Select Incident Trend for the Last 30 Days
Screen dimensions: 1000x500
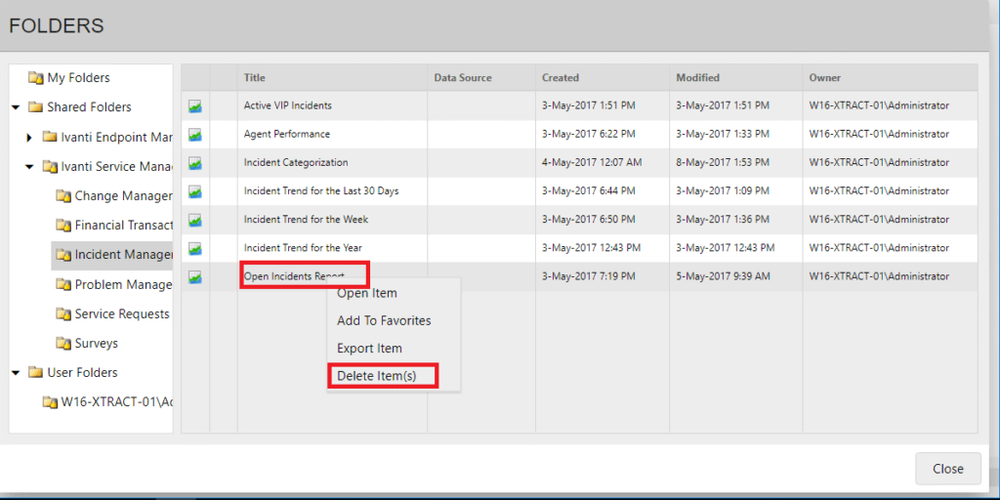(x=321, y=191)
